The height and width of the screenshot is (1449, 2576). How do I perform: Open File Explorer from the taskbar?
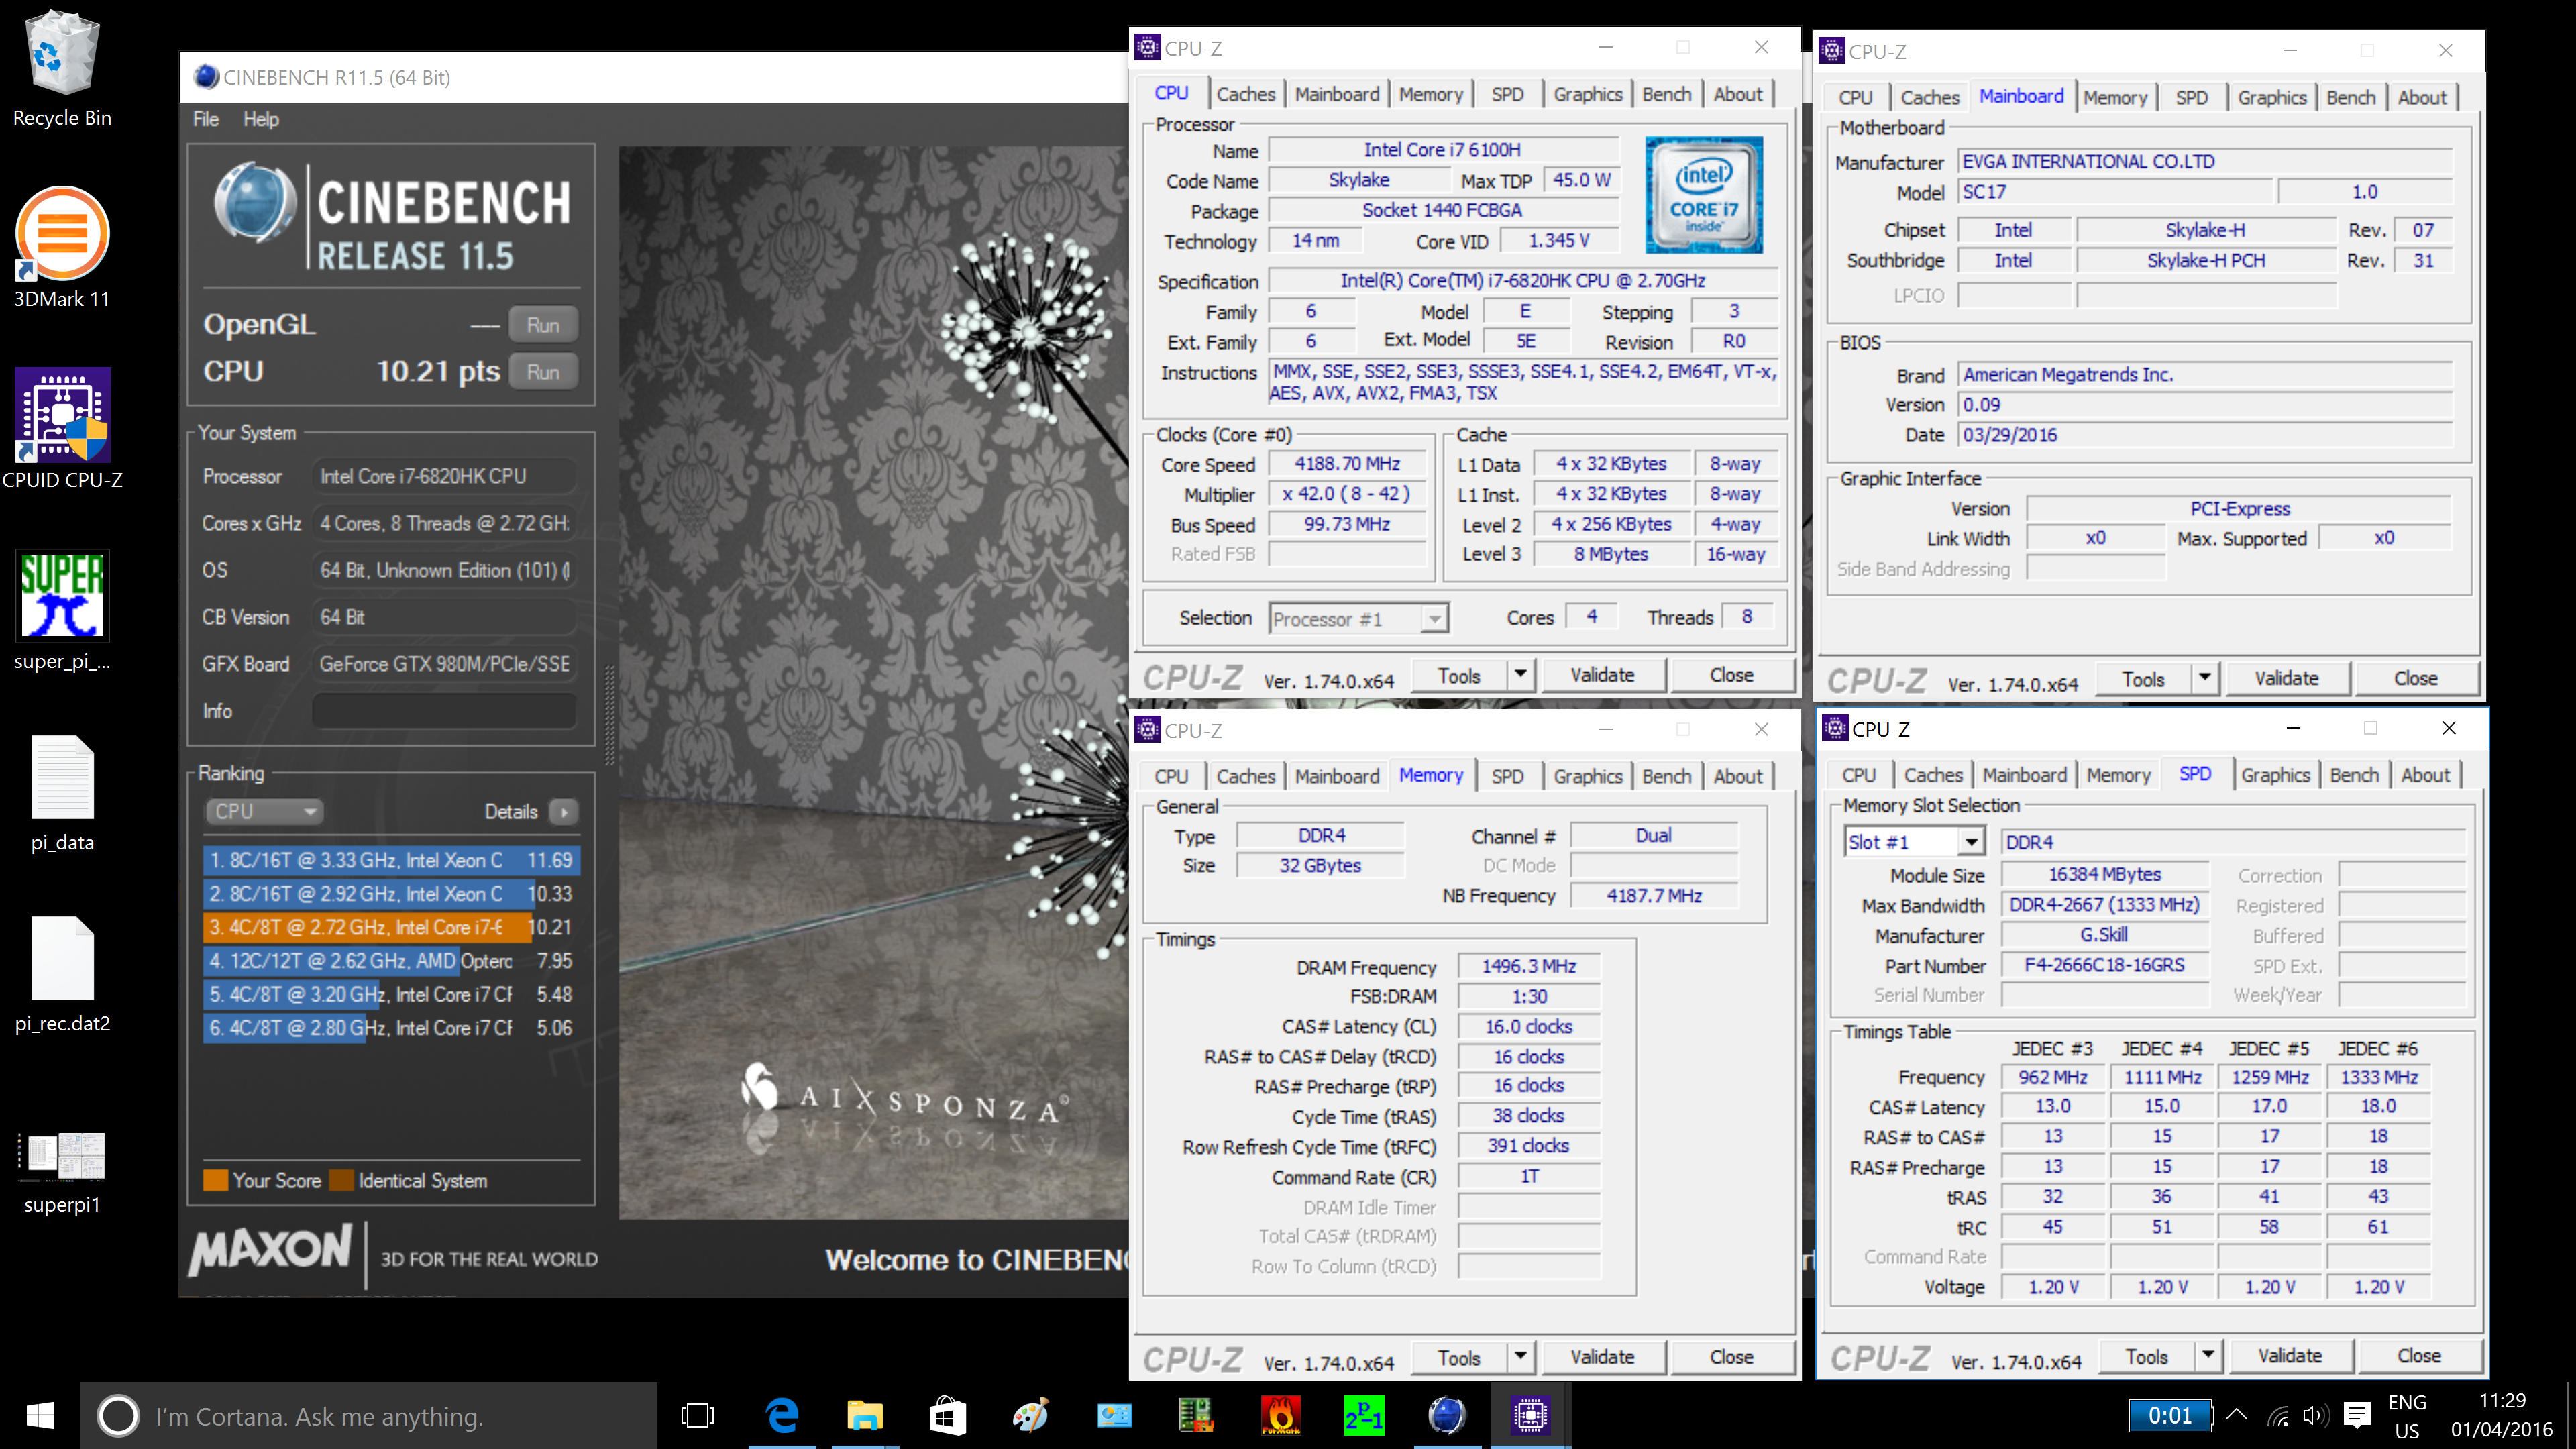point(864,1415)
